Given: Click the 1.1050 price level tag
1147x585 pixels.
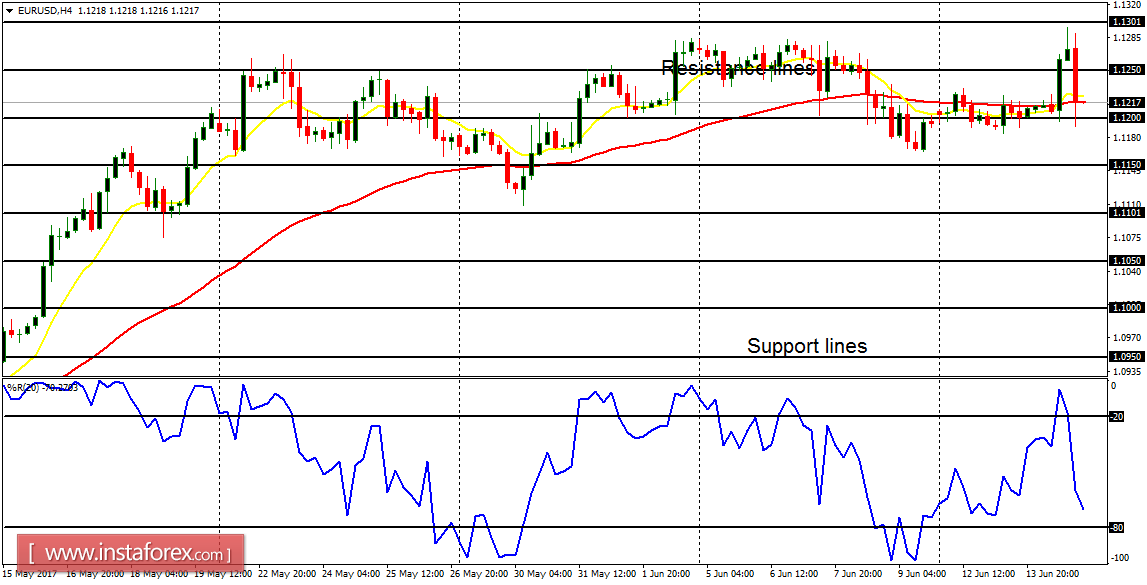Looking at the screenshot, I should pos(1127,260).
